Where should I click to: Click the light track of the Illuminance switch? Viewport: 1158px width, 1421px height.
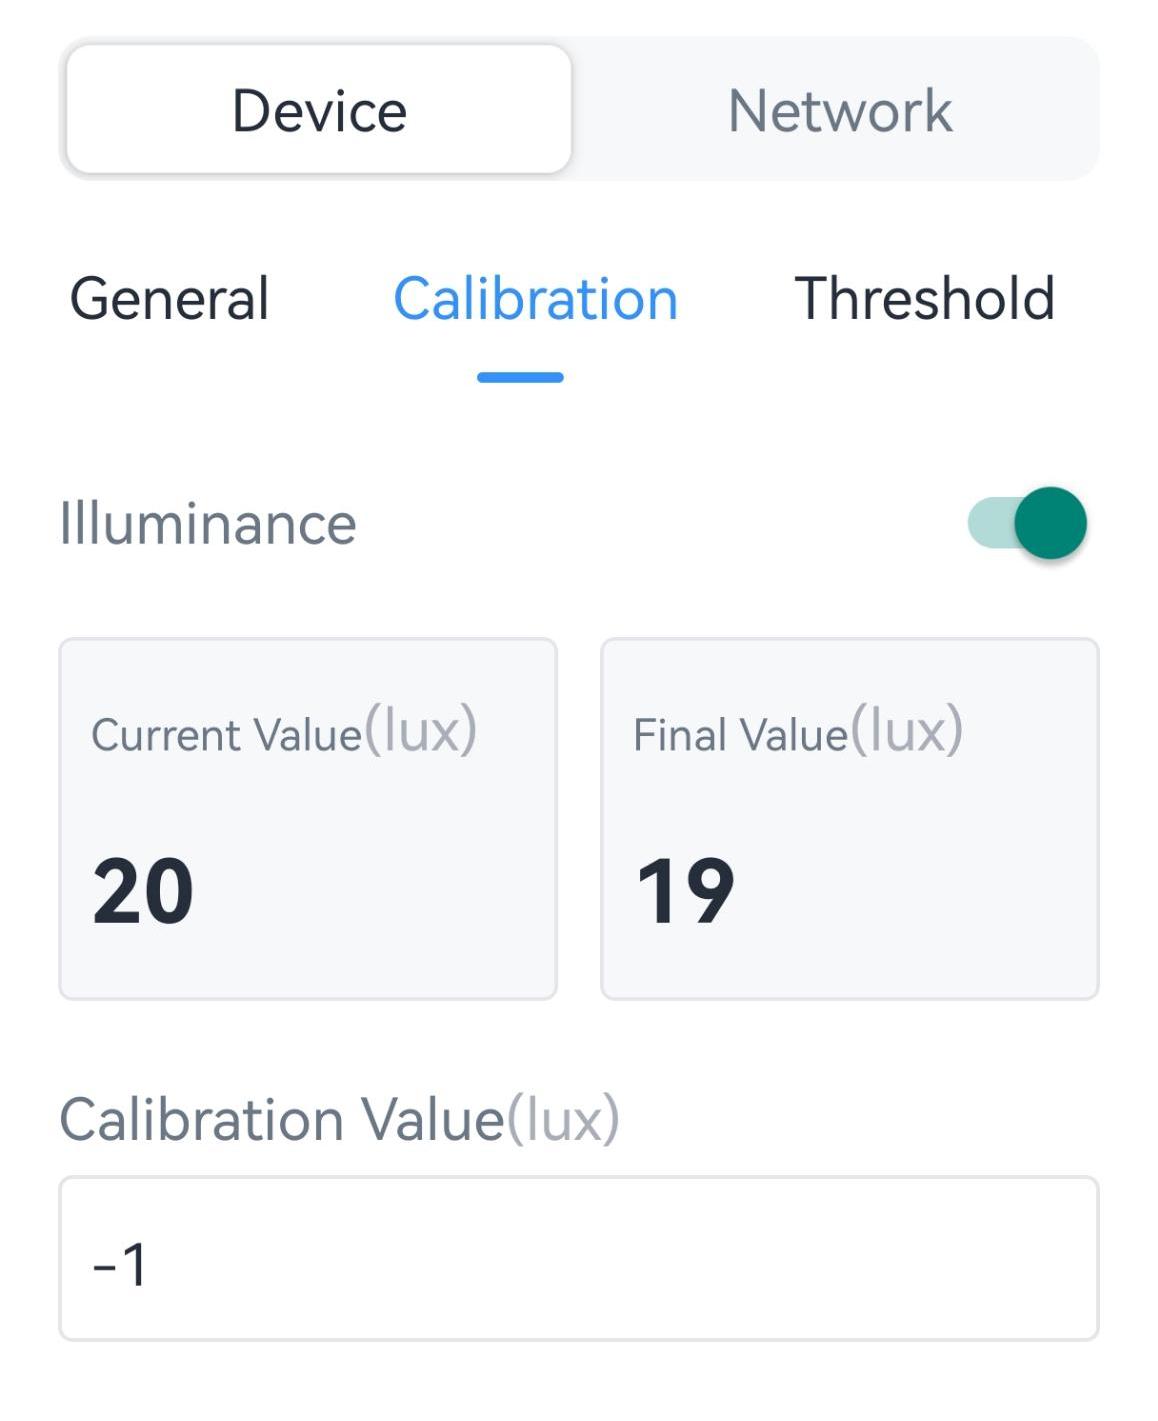click(988, 523)
